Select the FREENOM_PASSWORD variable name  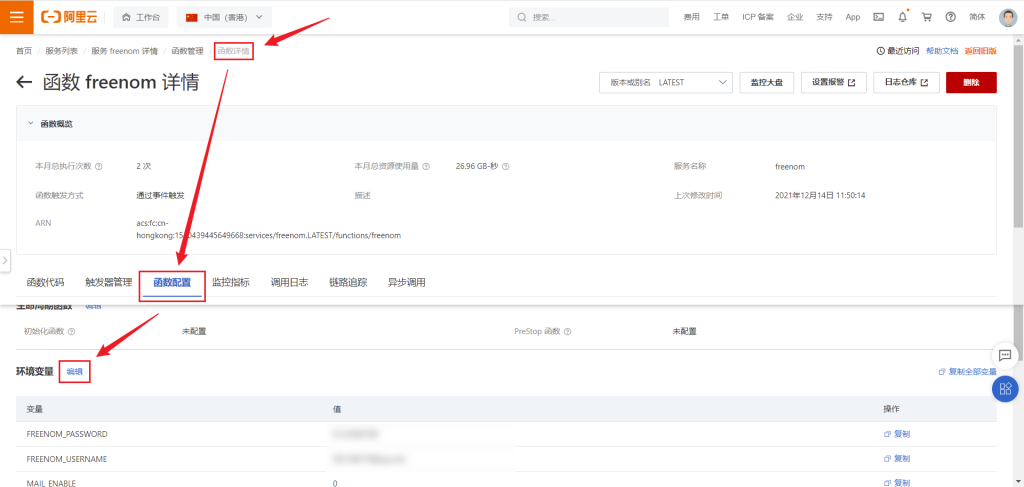coord(67,434)
